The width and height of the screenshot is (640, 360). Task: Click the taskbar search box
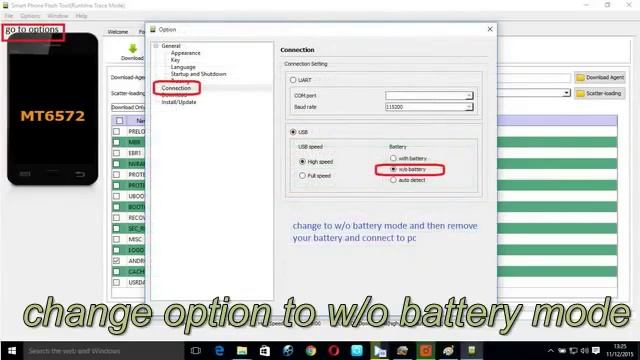[x=104, y=351]
